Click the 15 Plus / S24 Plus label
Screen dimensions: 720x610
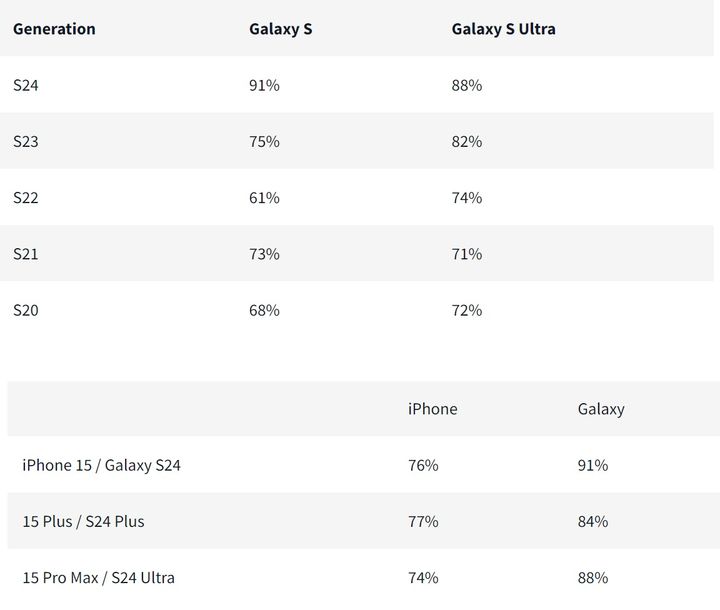[x=83, y=521]
